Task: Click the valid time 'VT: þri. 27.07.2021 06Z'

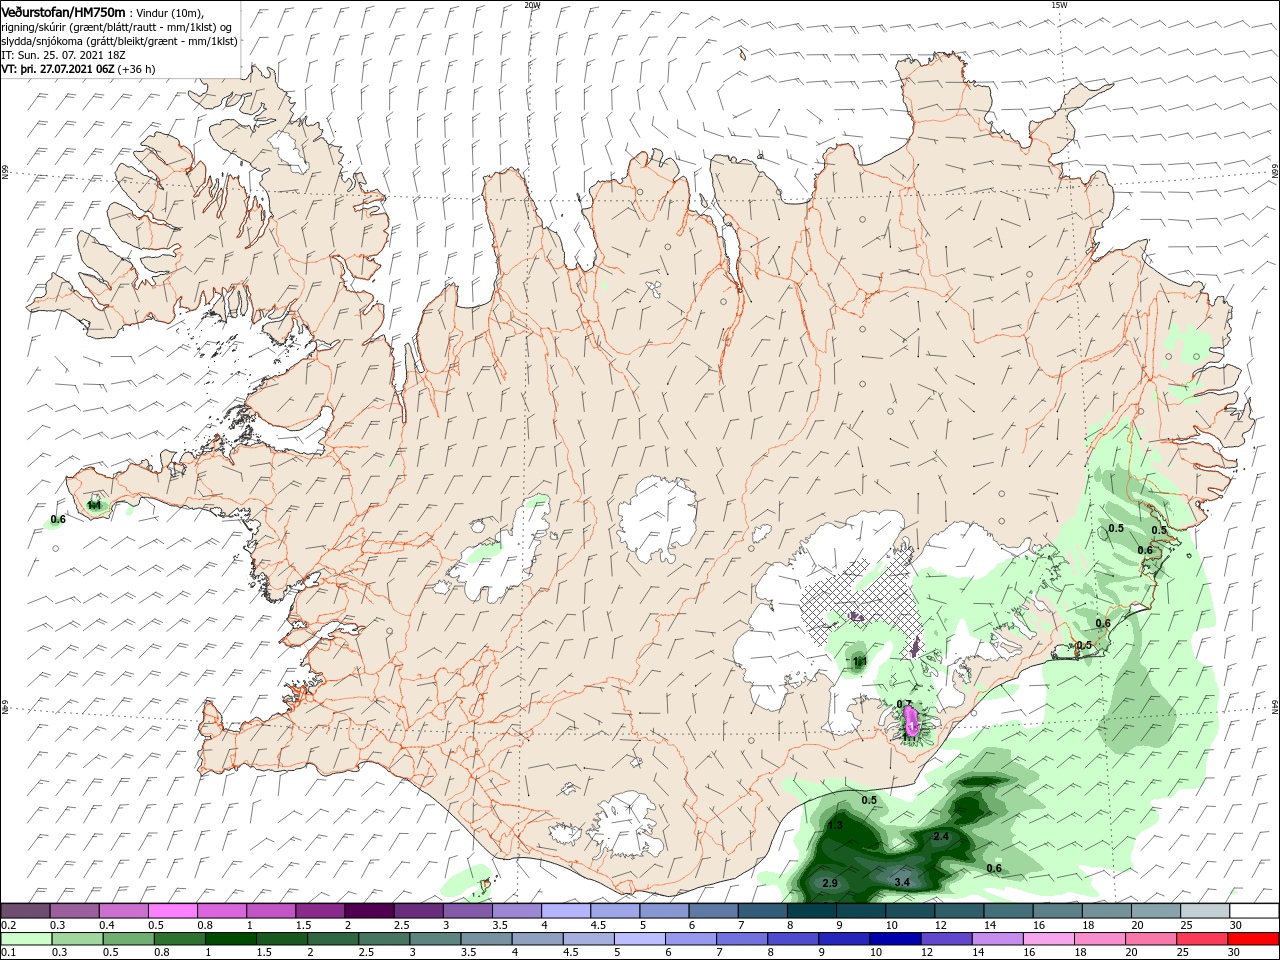Action: click(57, 69)
